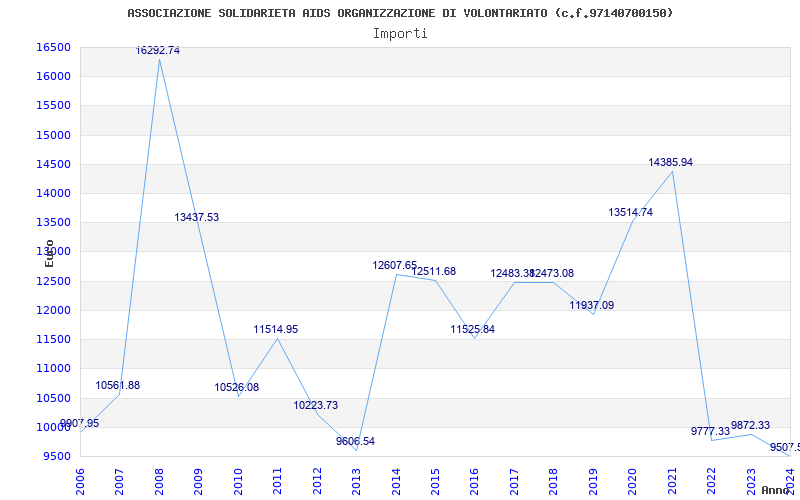
Task: Select the 11525.84 data label
Action: pos(472,330)
